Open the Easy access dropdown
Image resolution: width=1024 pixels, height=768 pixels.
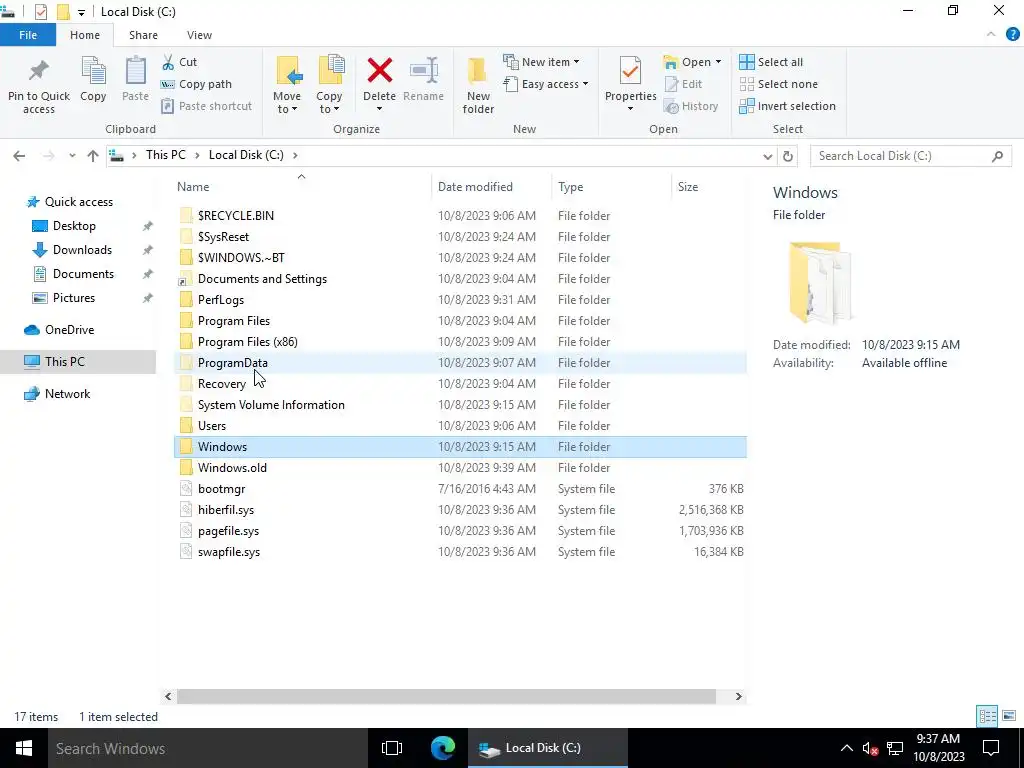[546, 84]
